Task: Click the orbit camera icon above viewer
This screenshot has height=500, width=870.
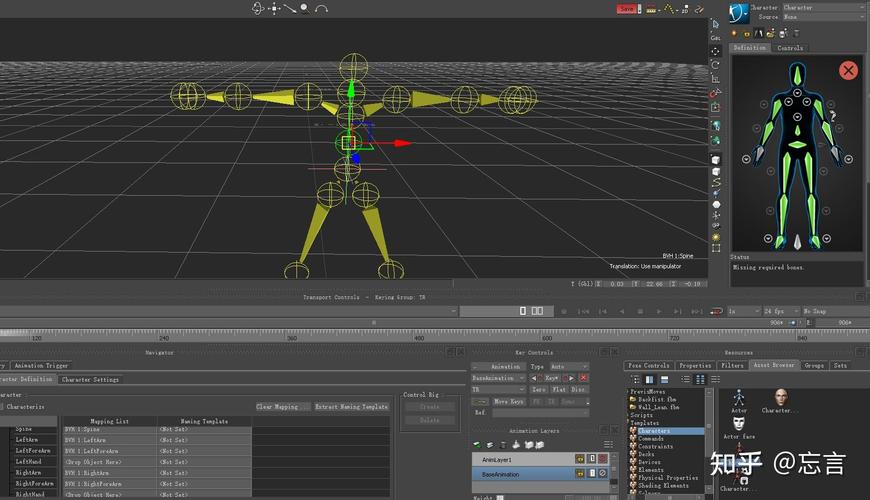Action: tap(257, 8)
